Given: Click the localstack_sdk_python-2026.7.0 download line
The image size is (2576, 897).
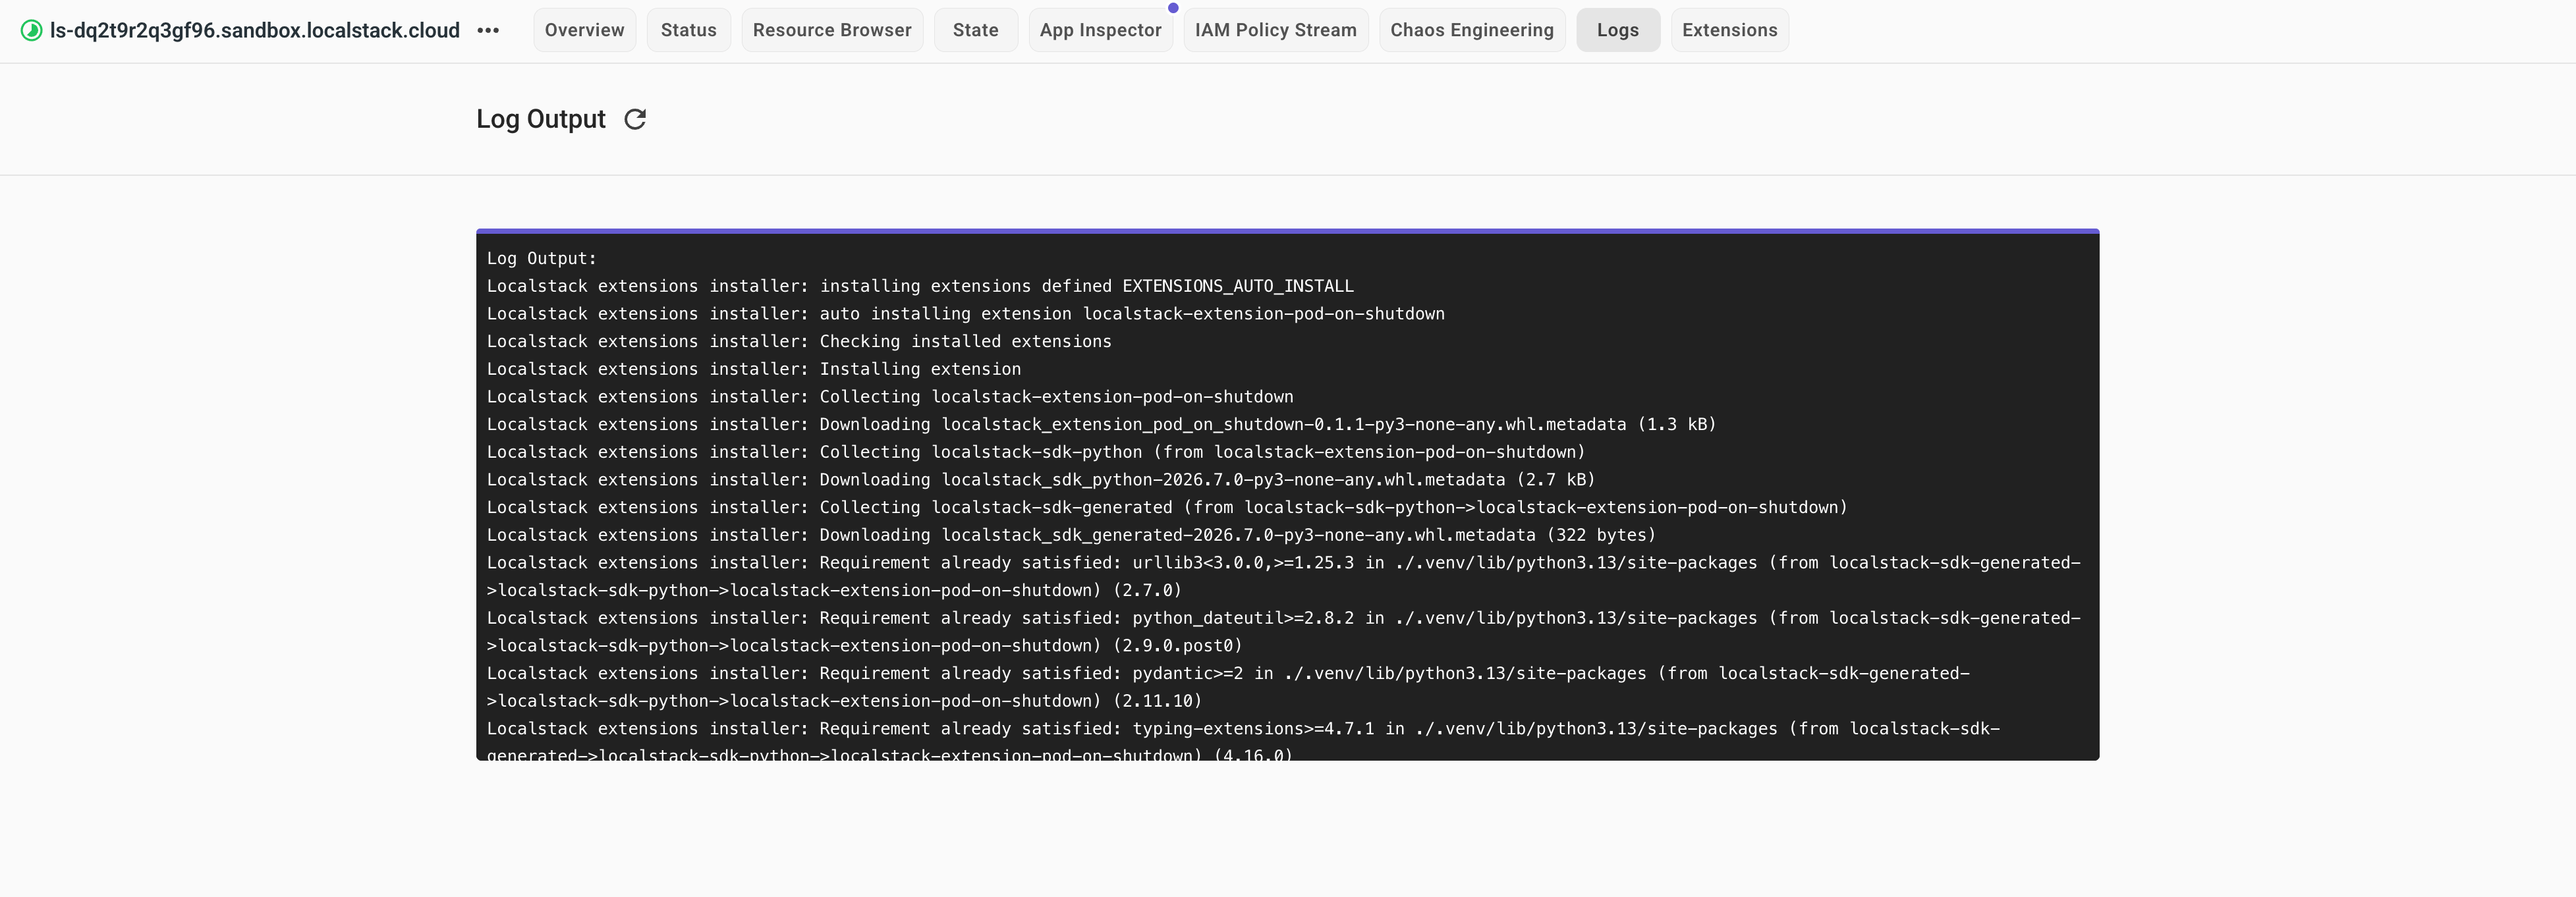Looking at the screenshot, I should pyautogui.click(x=1041, y=480).
